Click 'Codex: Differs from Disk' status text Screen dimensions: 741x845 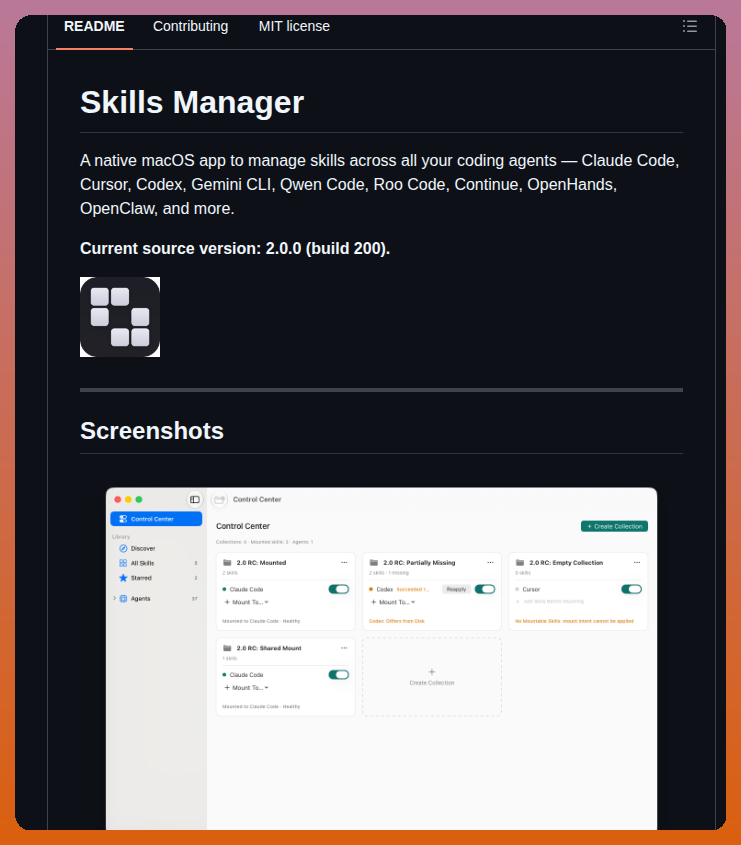click(397, 621)
